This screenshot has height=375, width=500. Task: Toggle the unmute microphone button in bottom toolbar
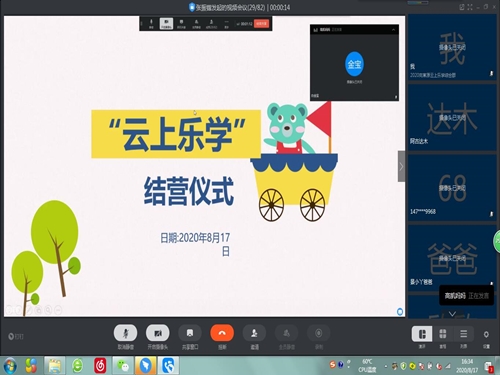[x=125, y=333]
